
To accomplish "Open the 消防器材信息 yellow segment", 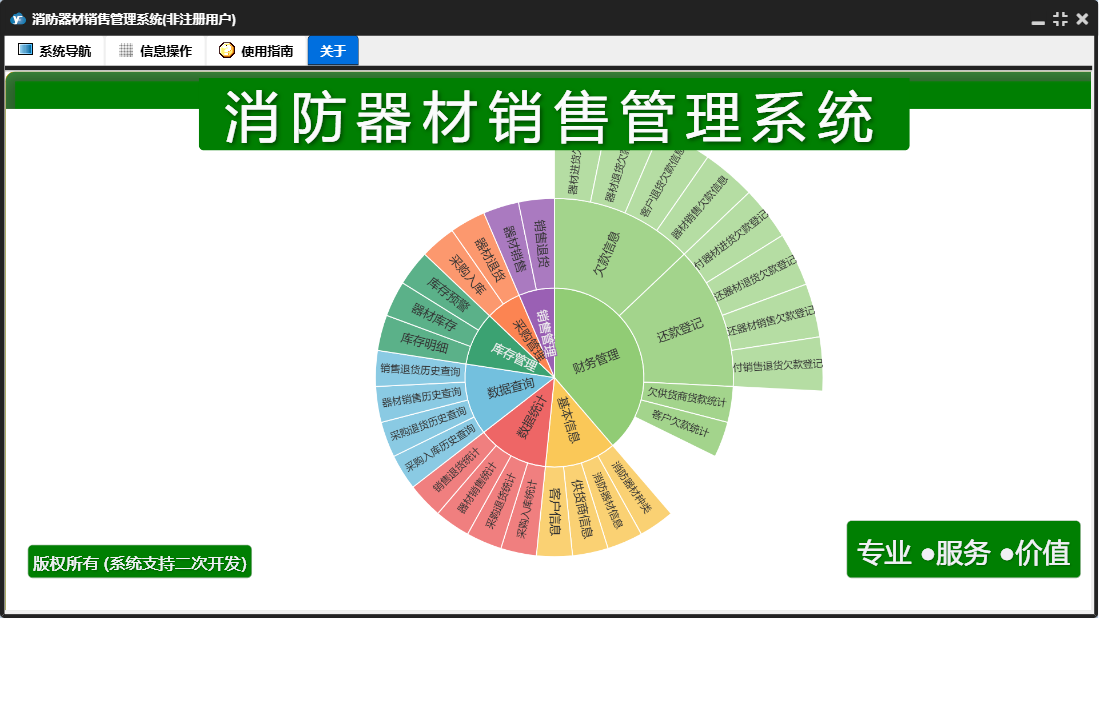I will coord(607,500).
